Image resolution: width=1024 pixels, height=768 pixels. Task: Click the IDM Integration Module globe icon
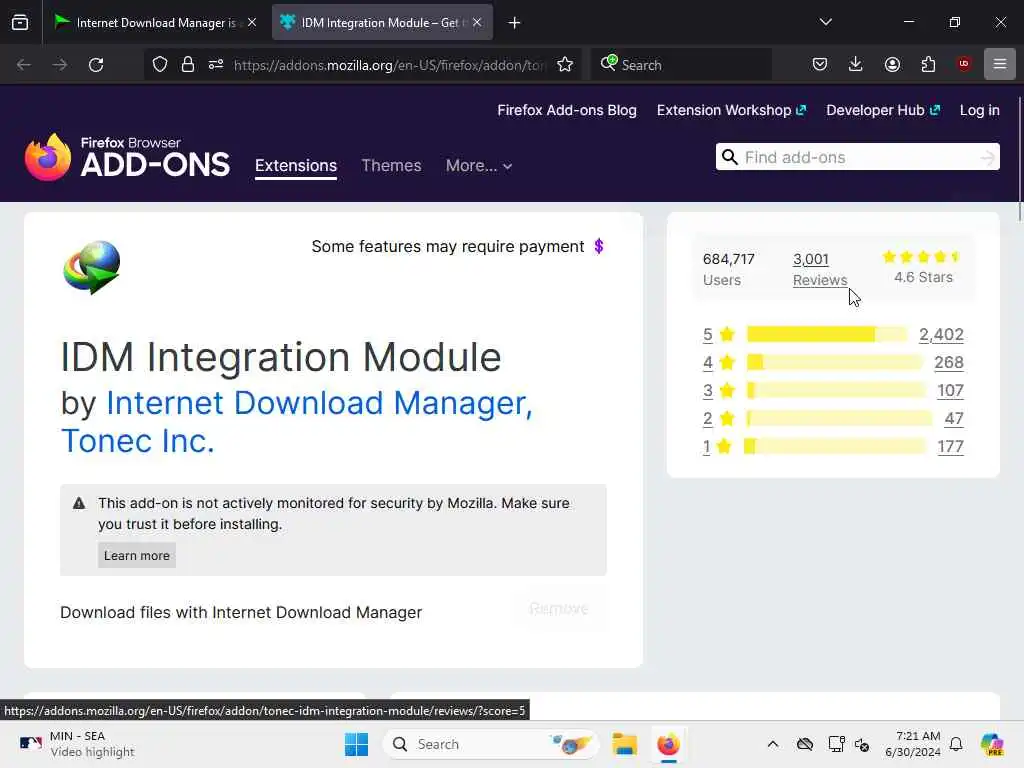coord(91,267)
